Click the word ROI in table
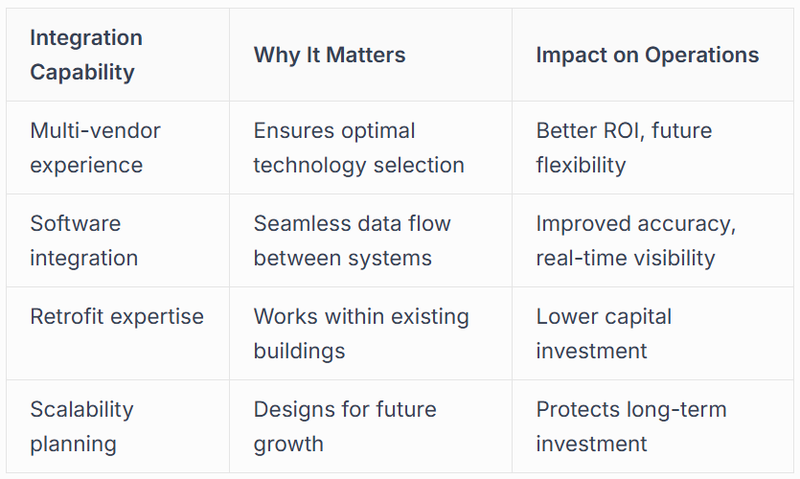 [x=623, y=131]
